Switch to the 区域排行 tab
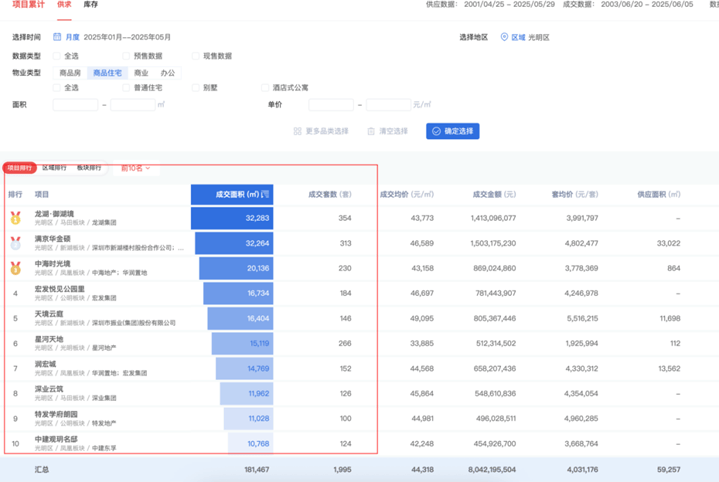The width and height of the screenshot is (719, 482). click(55, 168)
